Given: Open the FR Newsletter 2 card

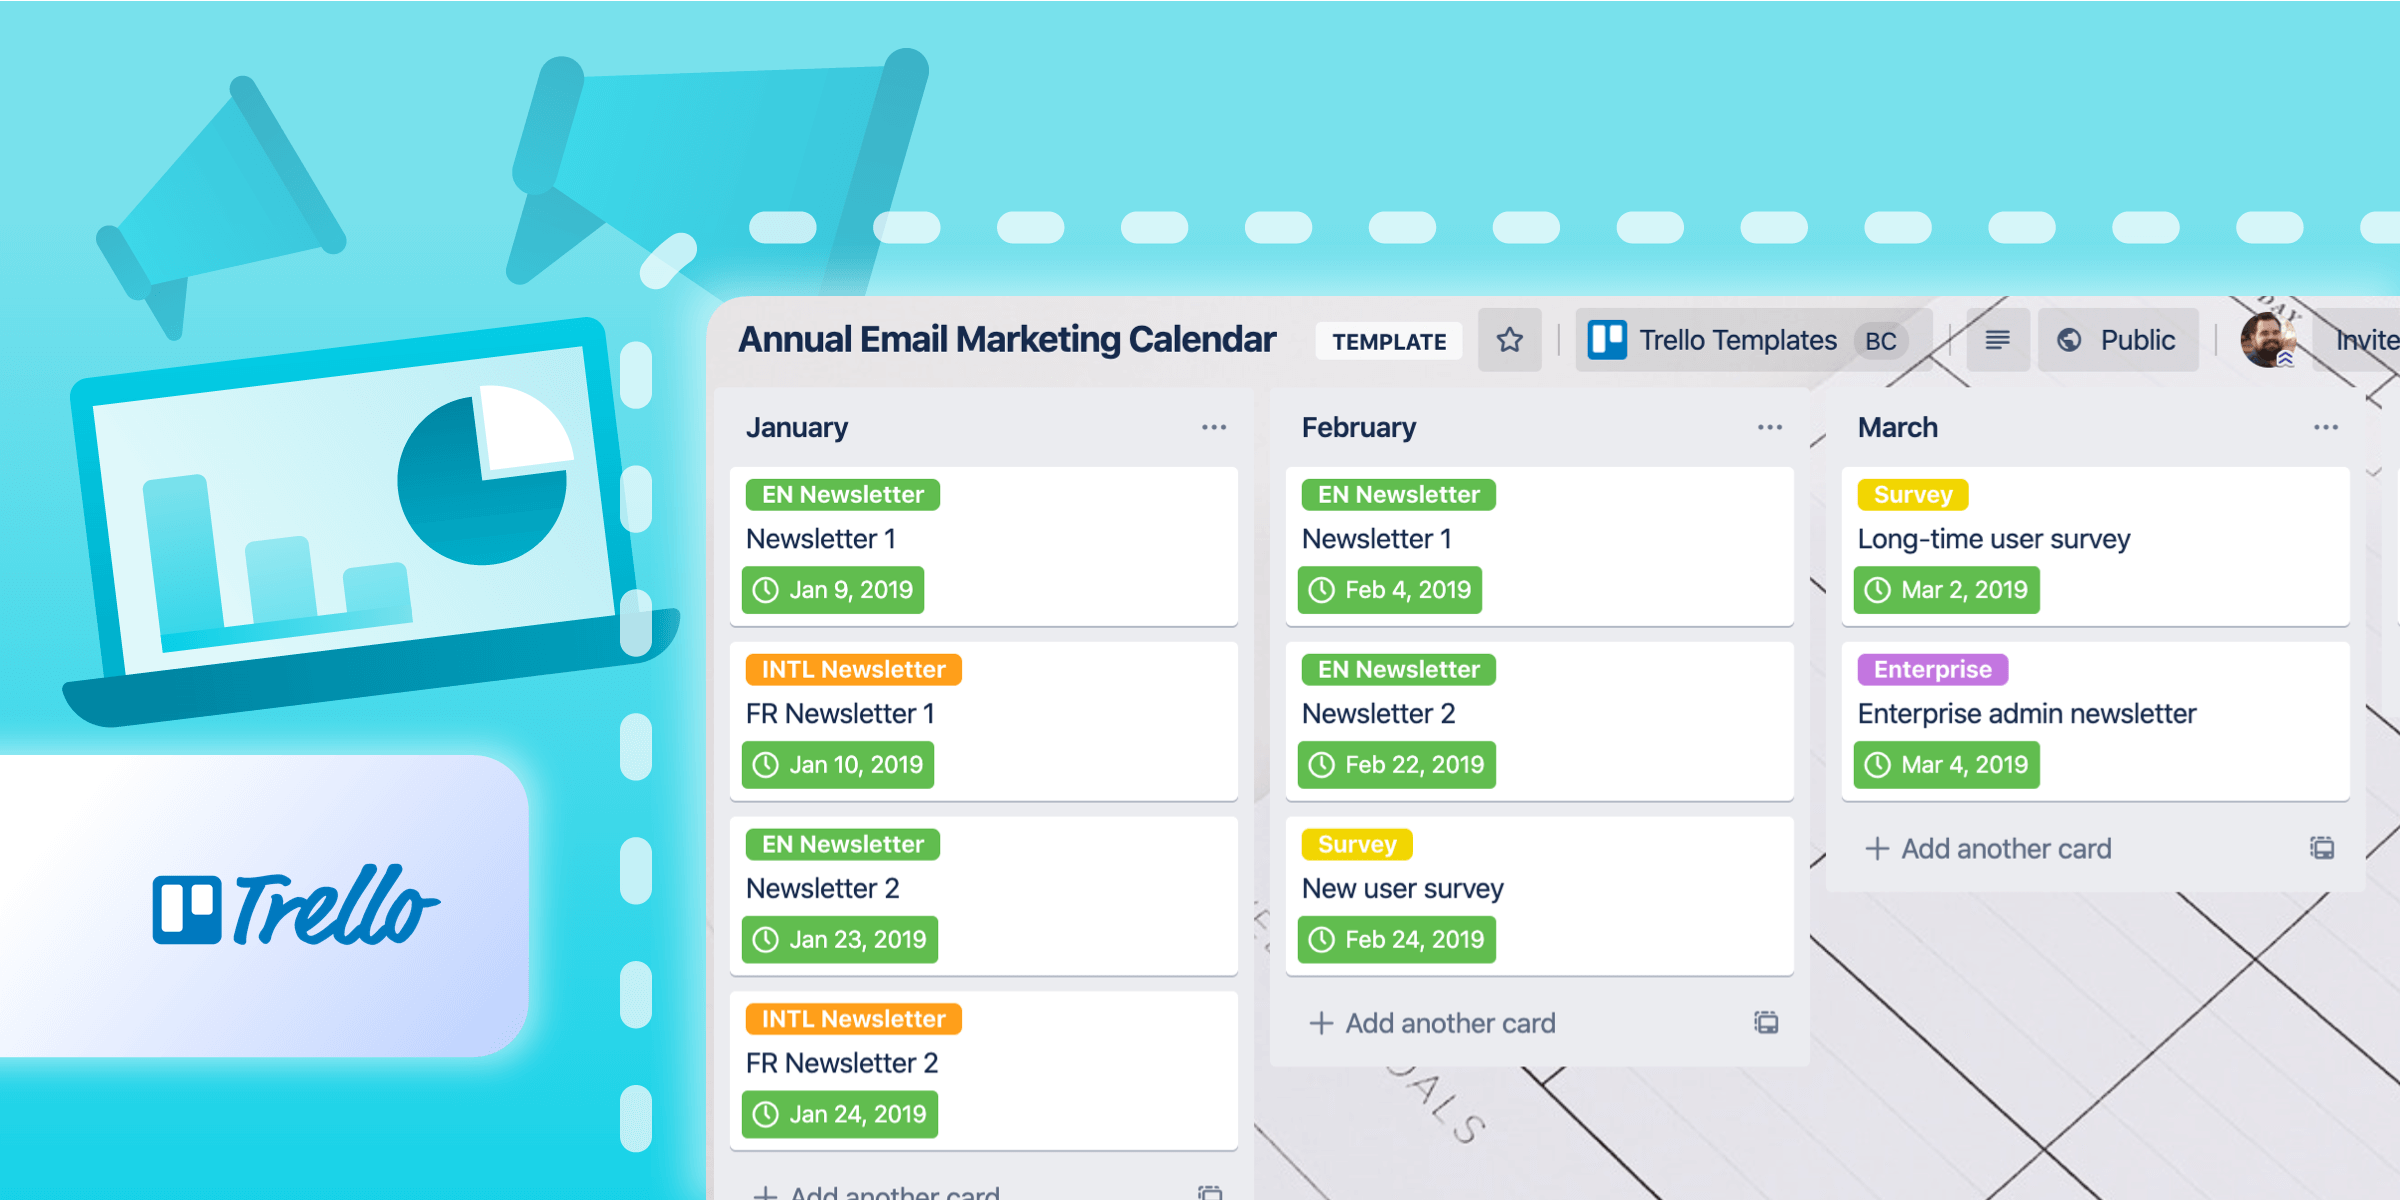Looking at the screenshot, I should [984, 1070].
